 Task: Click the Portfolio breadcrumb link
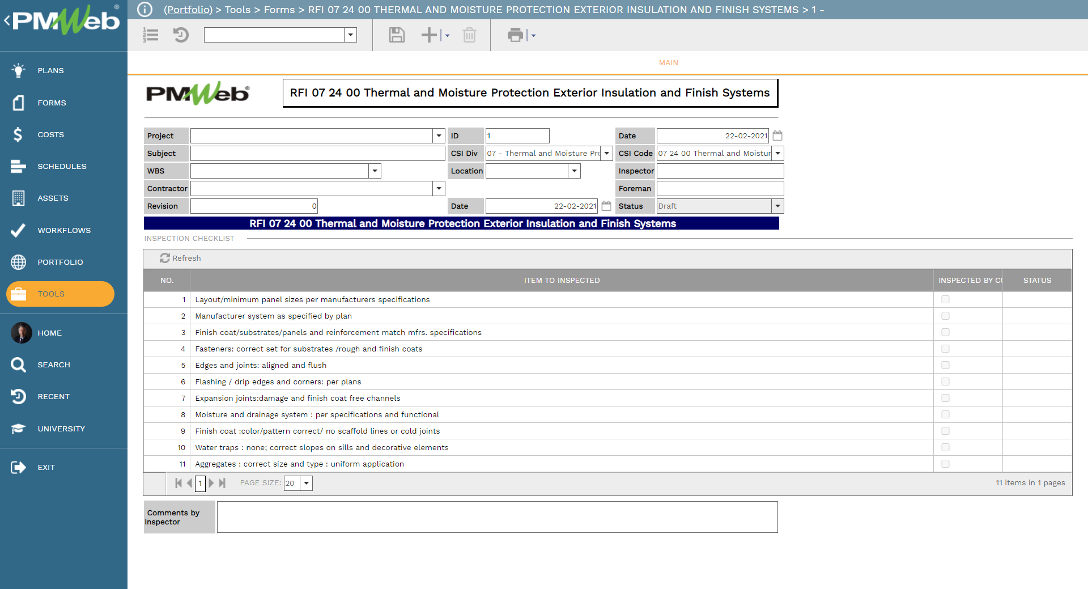point(188,9)
